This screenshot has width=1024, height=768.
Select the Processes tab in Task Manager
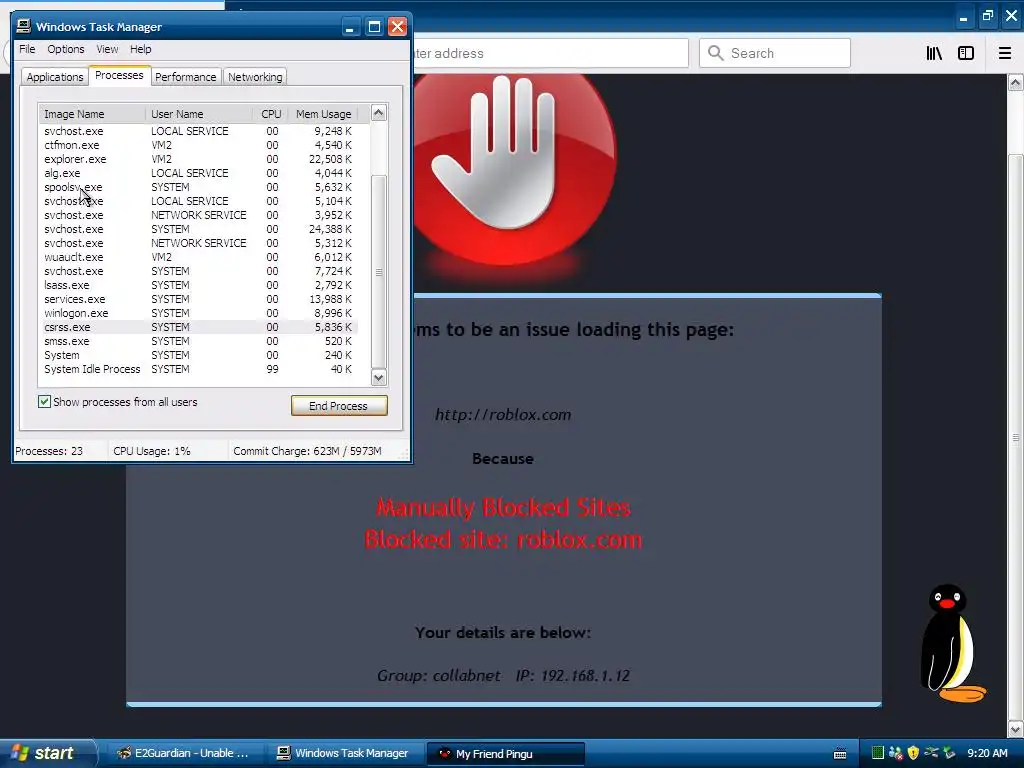119,75
